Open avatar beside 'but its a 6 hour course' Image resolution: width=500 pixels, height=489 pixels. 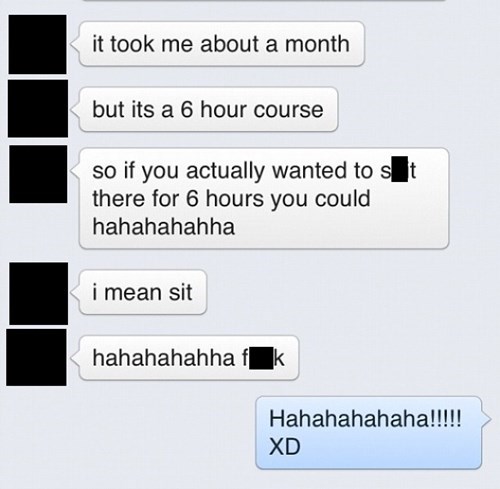pyautogui.click(x=38, y=108)
